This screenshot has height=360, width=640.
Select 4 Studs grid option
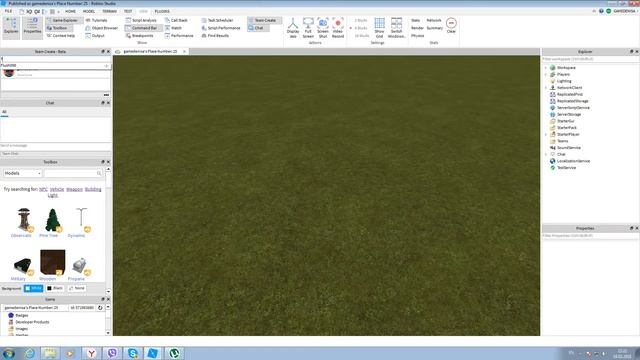coord(359,28)
